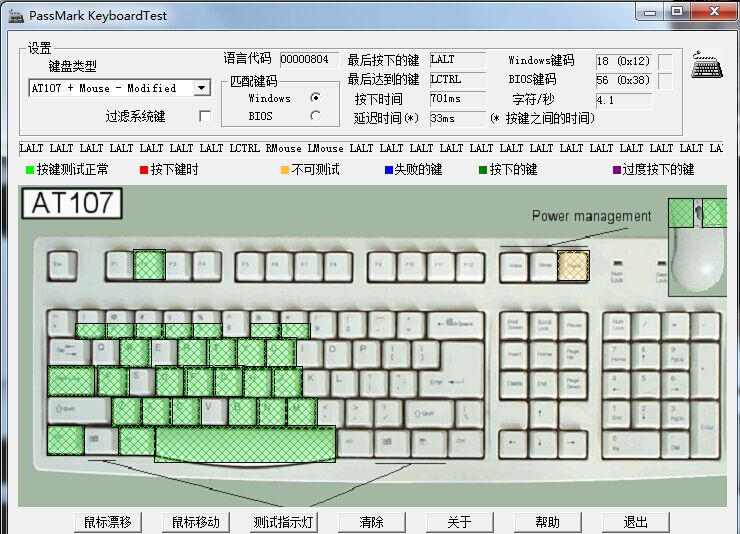The width and height of the screenshot is (740, 534).
Task: Click the BIOS键码 field showing 56 (0x38)
Action: pyautogui.click(x=623, y=81)
